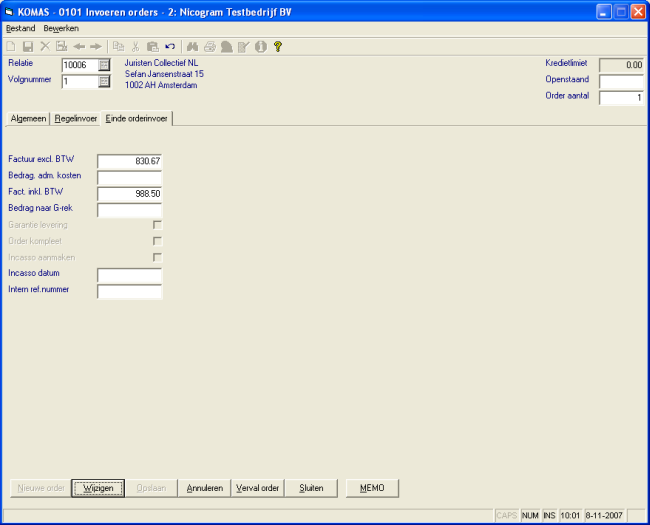
Task: Select the Einde orderinvoer tab
Action: pos(136,119)
